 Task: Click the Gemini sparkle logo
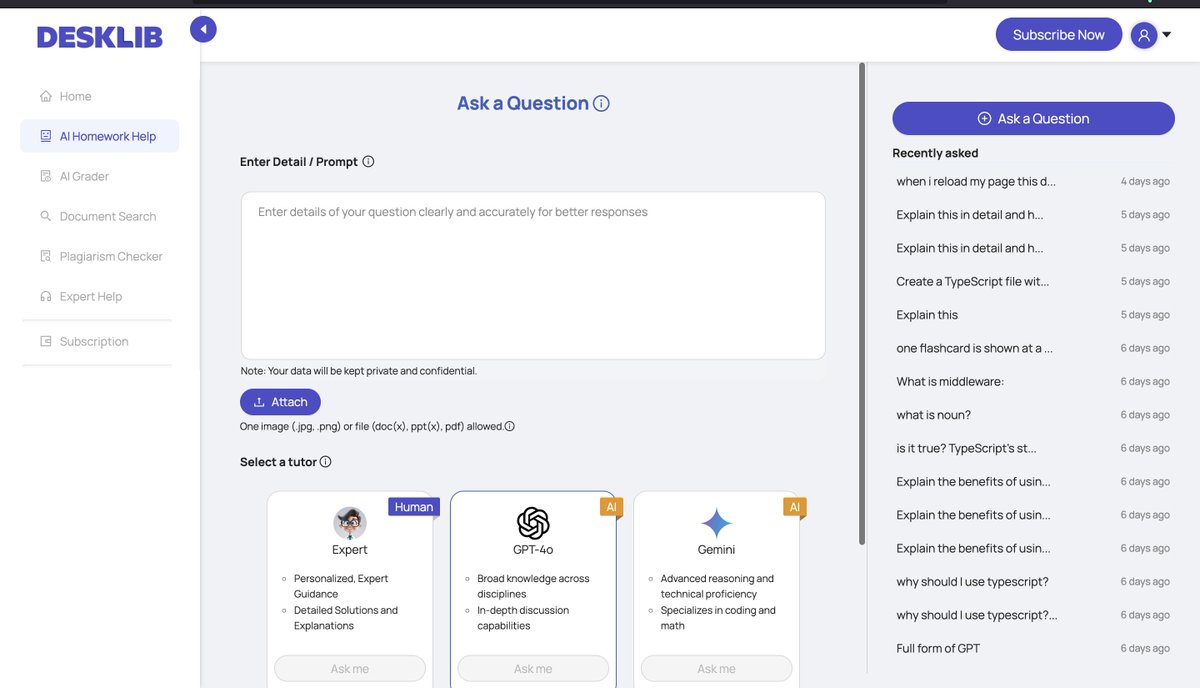(x=716, y=523)
